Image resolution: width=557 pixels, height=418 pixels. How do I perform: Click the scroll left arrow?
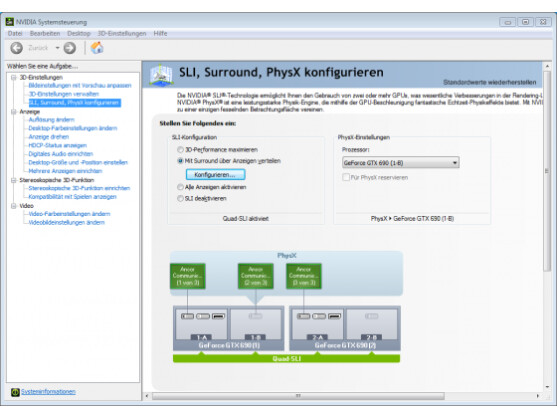click(147, 396)
